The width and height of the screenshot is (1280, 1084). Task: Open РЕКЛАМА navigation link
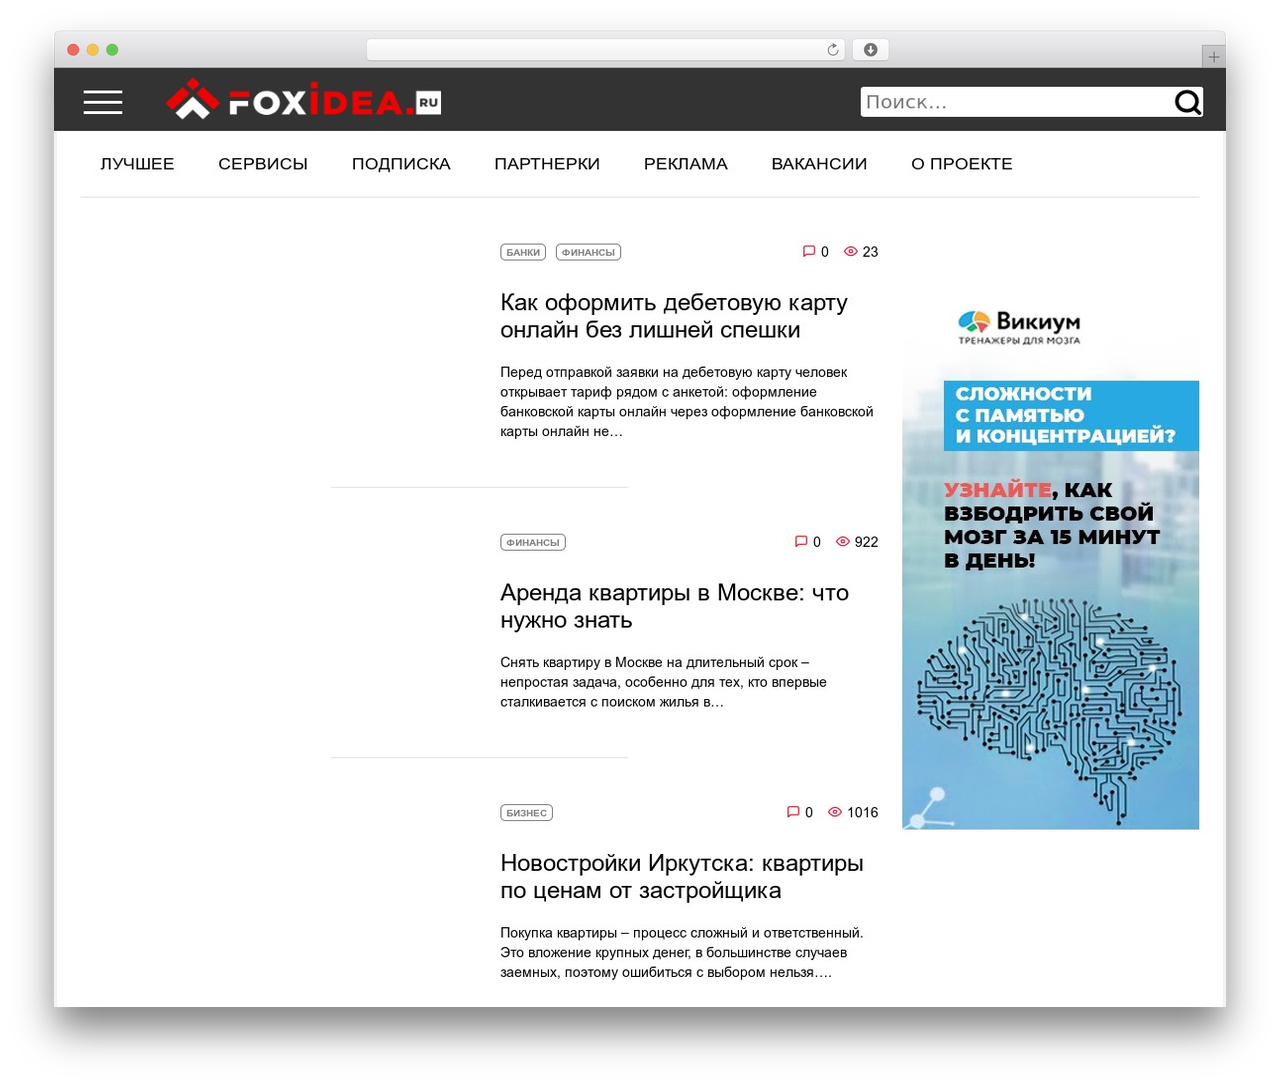coord(686,164)
